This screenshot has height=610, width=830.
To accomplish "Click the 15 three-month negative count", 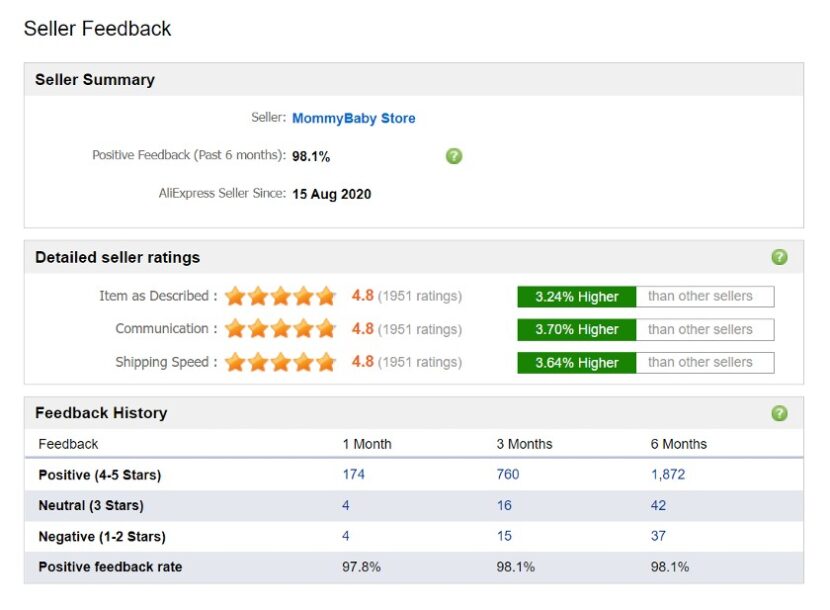I will (503, 536).
